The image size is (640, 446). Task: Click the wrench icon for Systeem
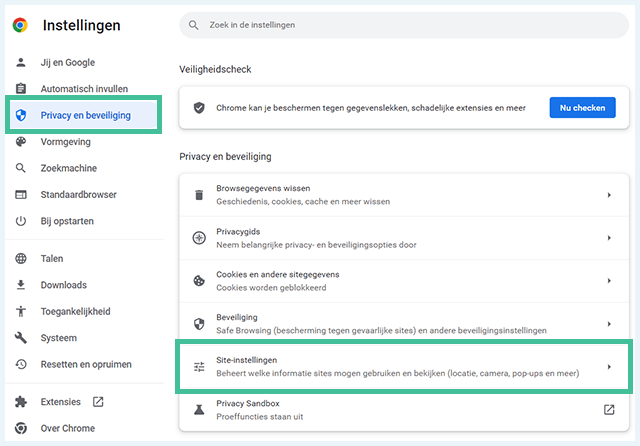(21, 338)
